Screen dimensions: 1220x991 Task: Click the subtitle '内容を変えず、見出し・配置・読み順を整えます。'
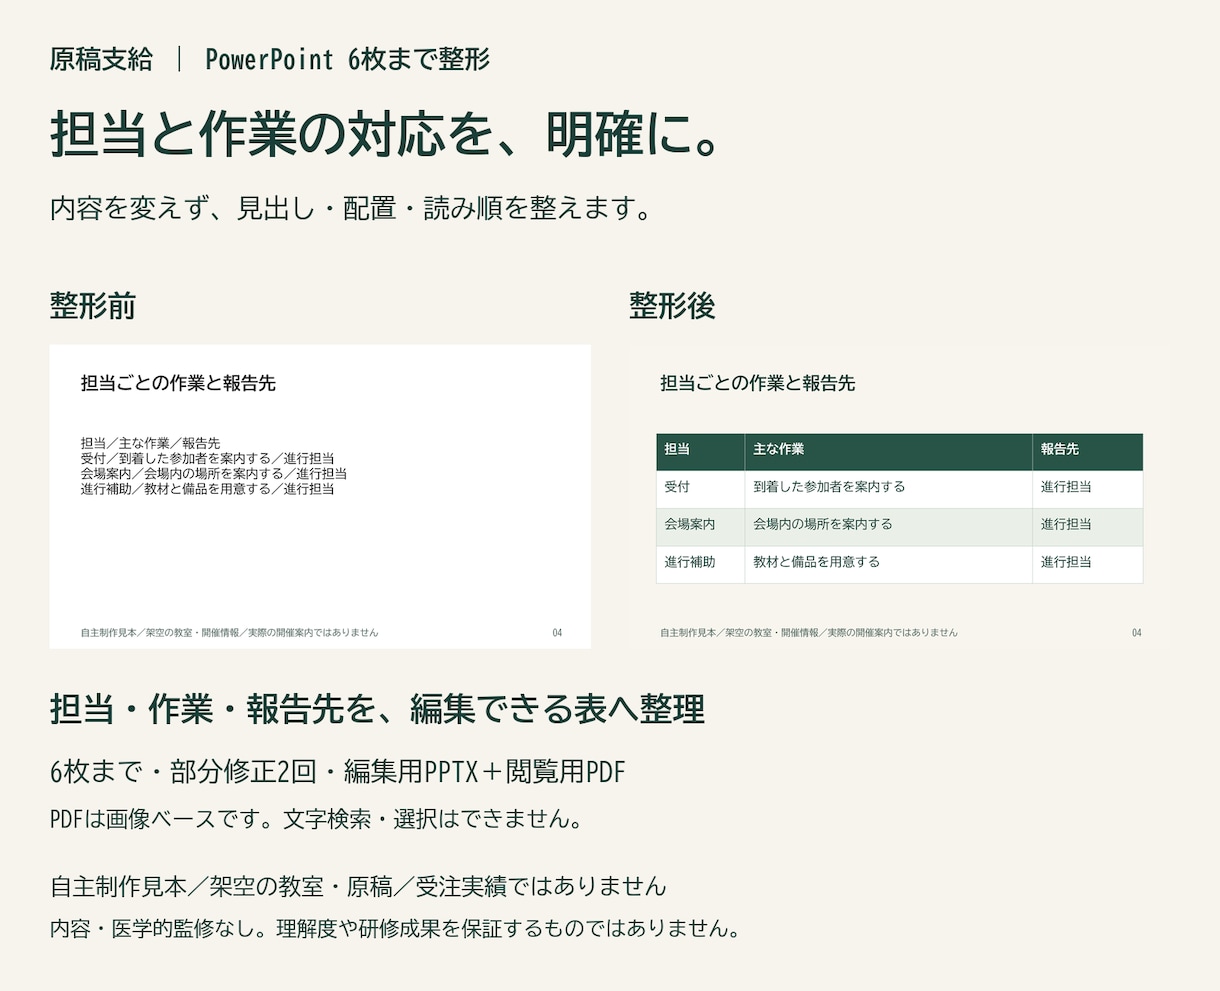pyautogui.click(x=352, y=209)
